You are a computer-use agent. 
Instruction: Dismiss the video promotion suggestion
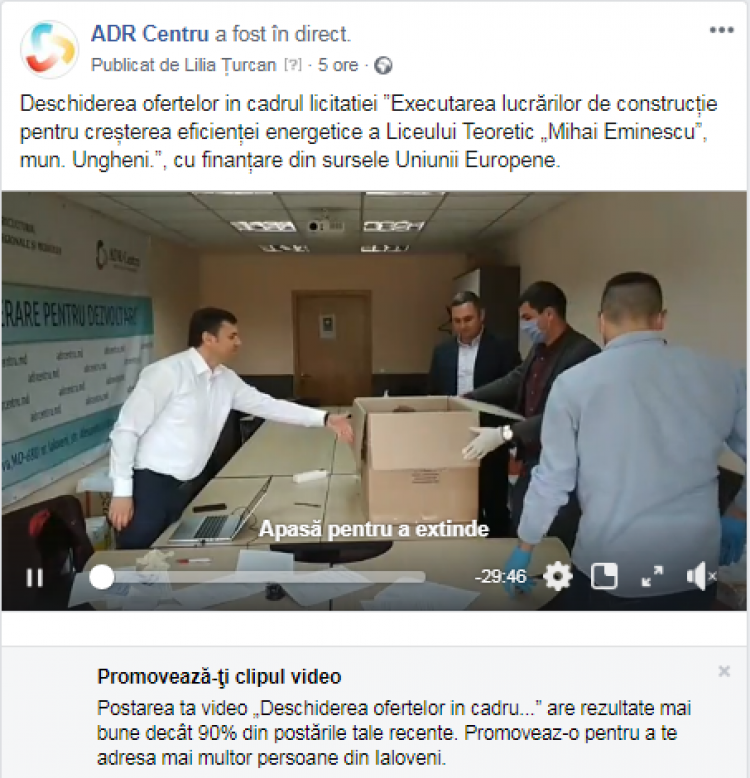(x=724, y=671)
